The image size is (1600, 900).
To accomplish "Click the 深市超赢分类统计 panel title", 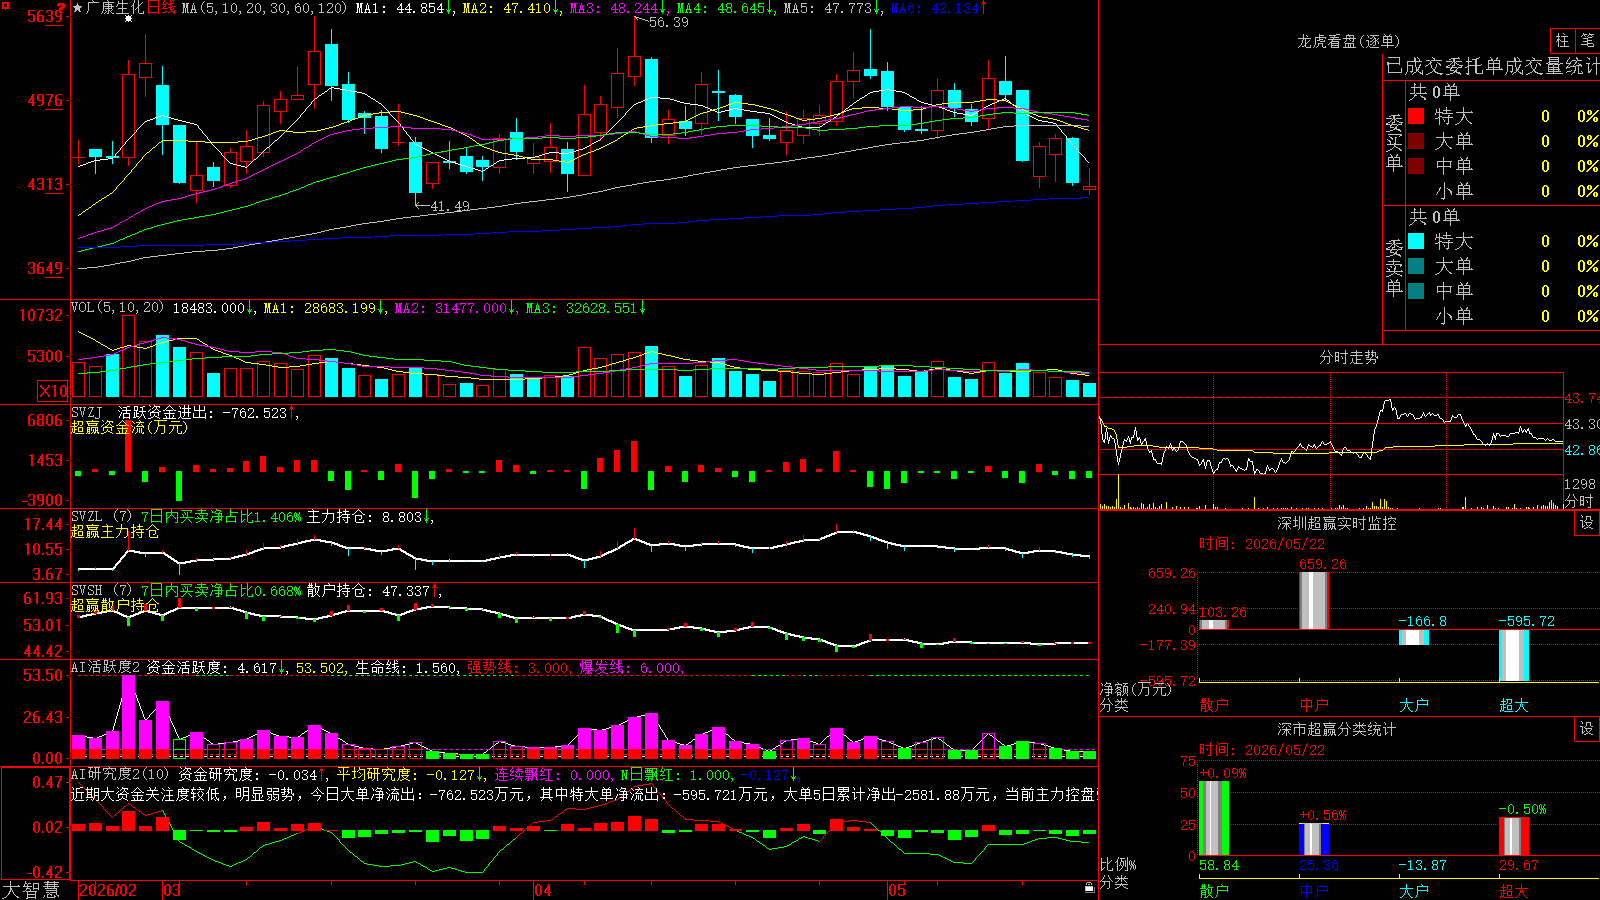I will [1336, 729].
